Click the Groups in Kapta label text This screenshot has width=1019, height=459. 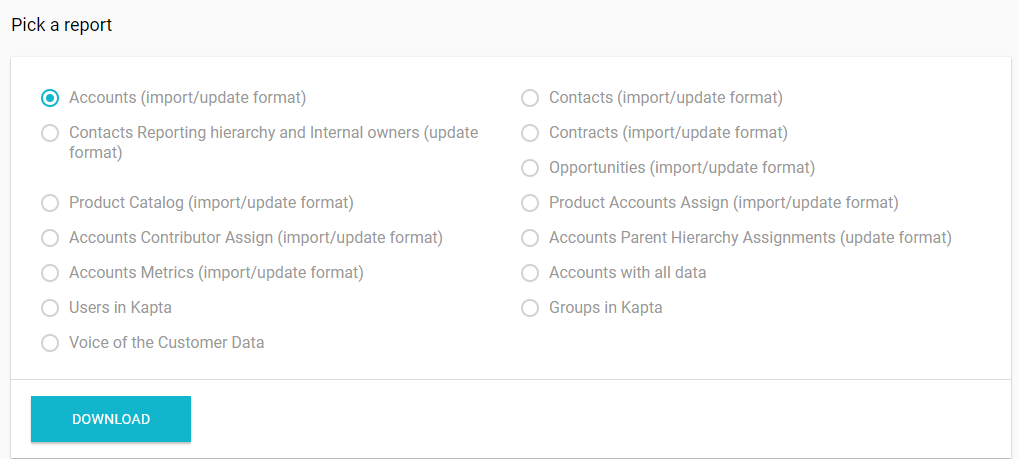click(x=605, y=308)
